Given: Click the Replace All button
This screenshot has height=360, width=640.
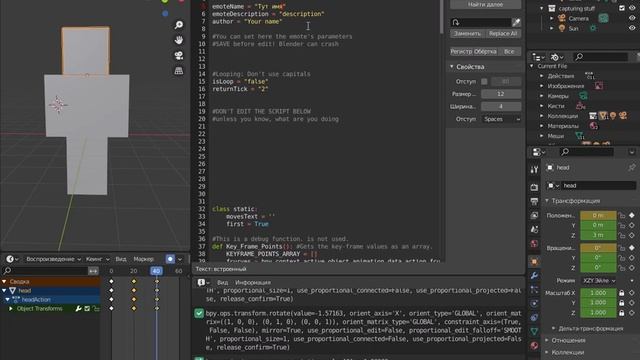Looking at the screenshot, I should click(503, 33).
